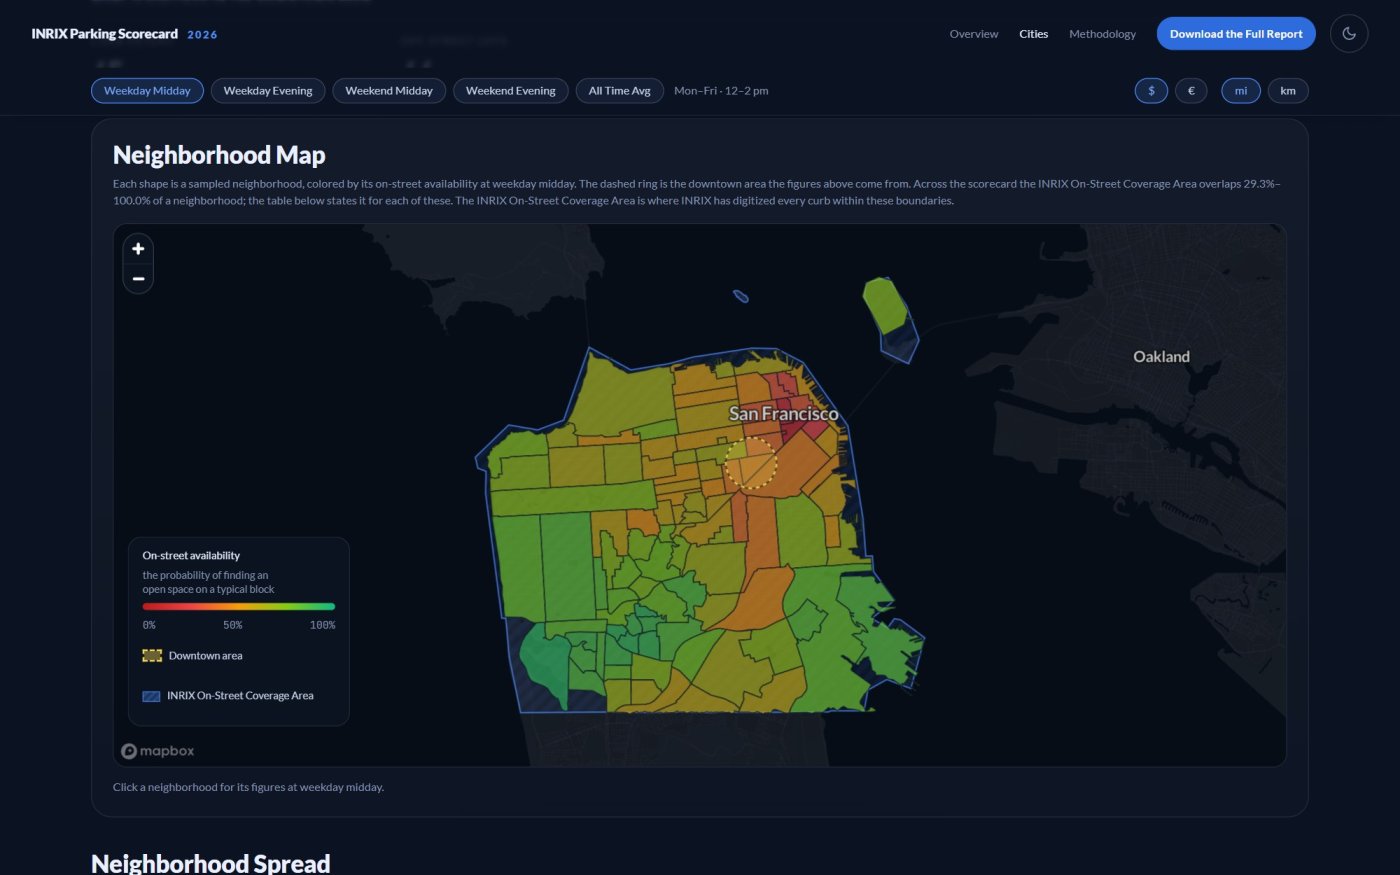Viewport: 1400px width, 875px height.
Task: Click the Downtown area legend swatch
Action: [152, 656]
